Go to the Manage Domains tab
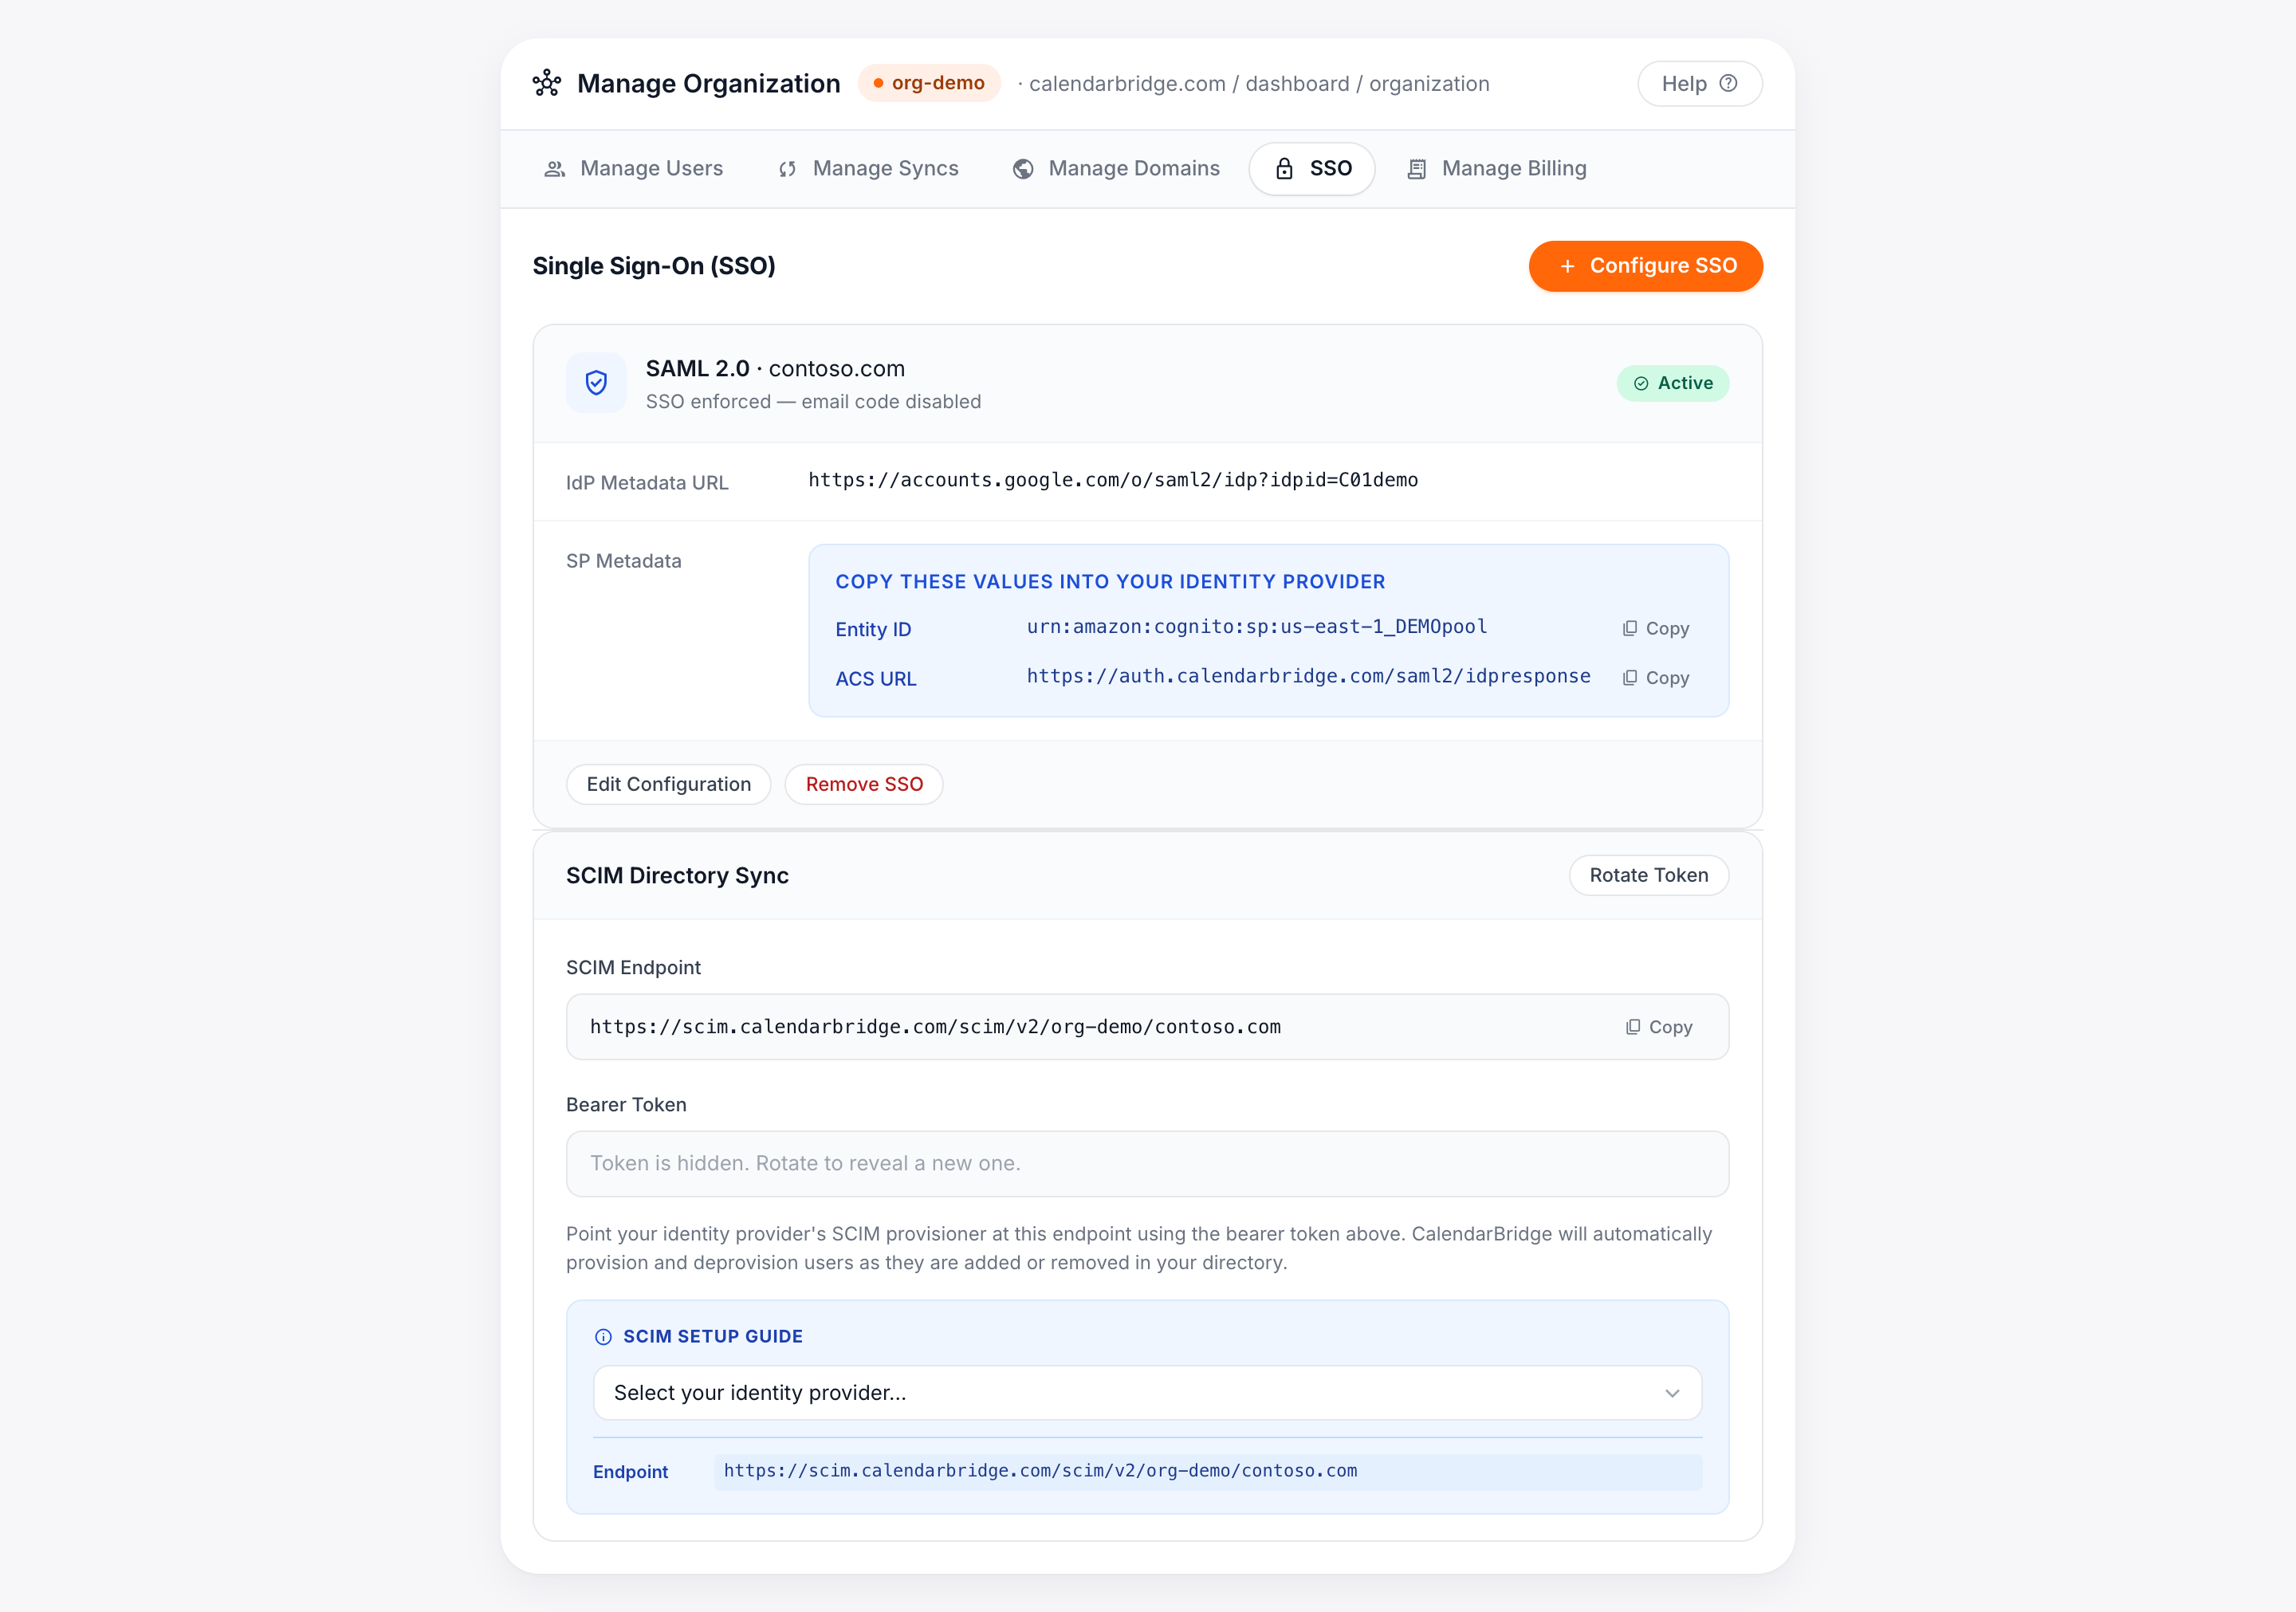Viewport: 2296px width, 1612px height. 1115,168
